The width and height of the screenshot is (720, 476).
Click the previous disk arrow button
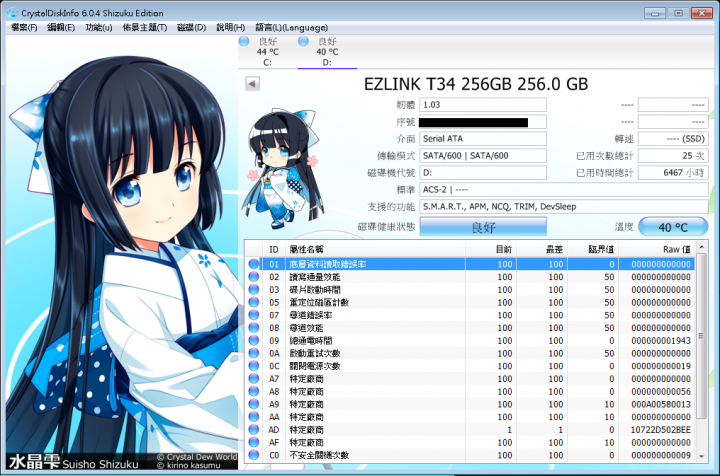click(252, 84)
